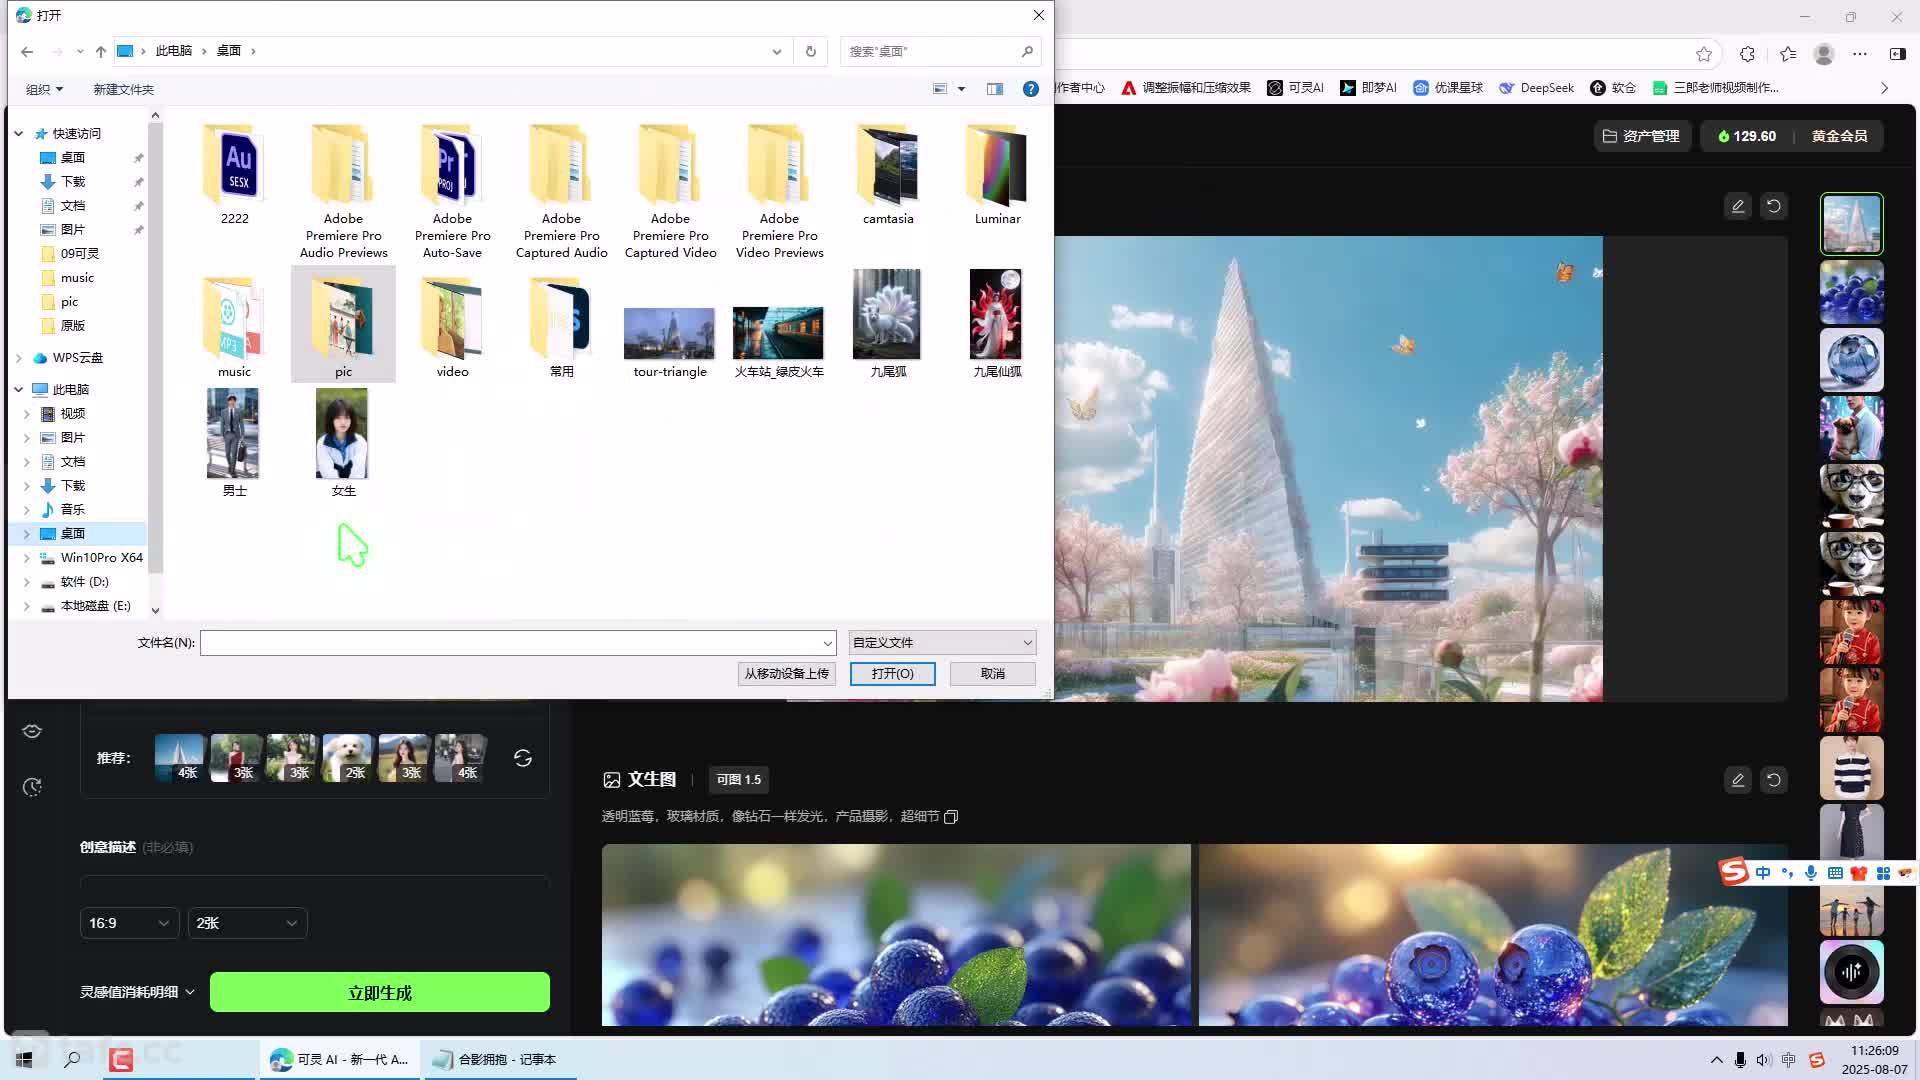Viewport: 1920px width, 1080px height.
Task: Click the 文件名 input field
Action: click(510, 642)
